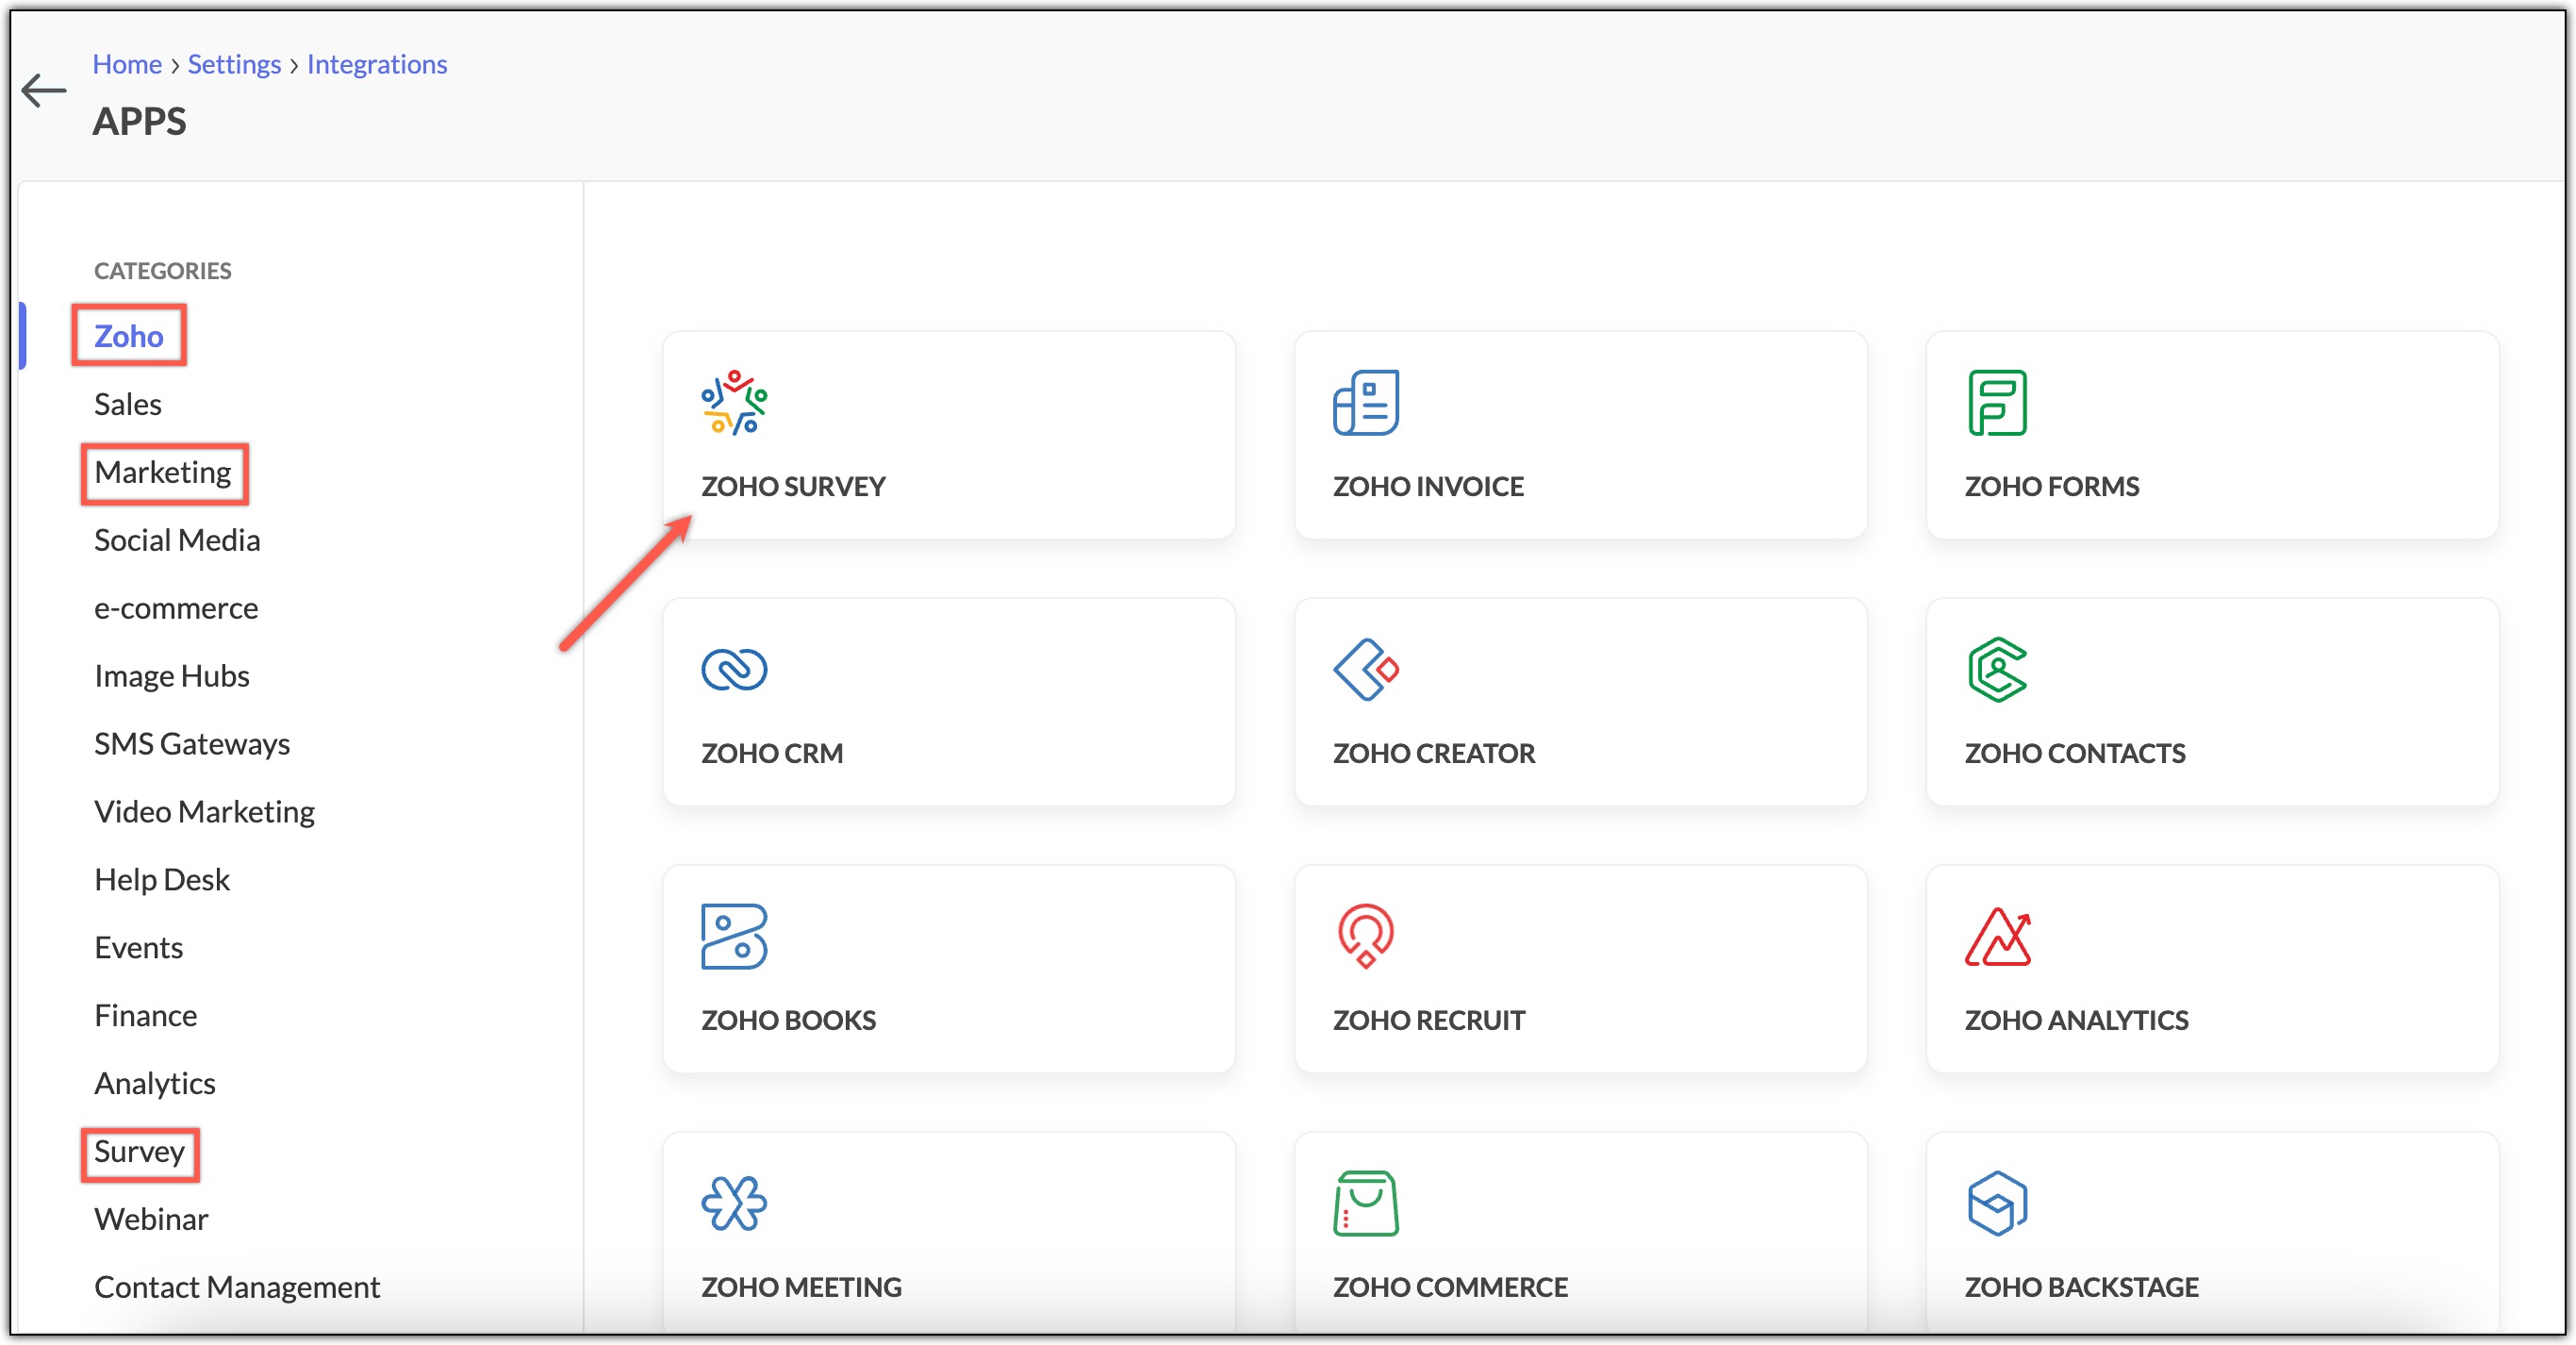The height and width of the screenshot is (1345, 2576).
Task: Open Settings breadcrumb link
Action: [x=234, y=64]
